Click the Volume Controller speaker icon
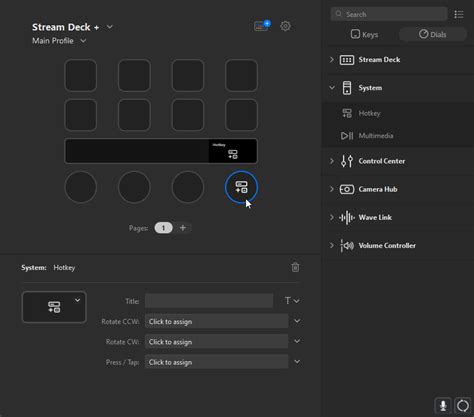The height and width of the screenshot is (417, 474). click(x=347, y=246)
